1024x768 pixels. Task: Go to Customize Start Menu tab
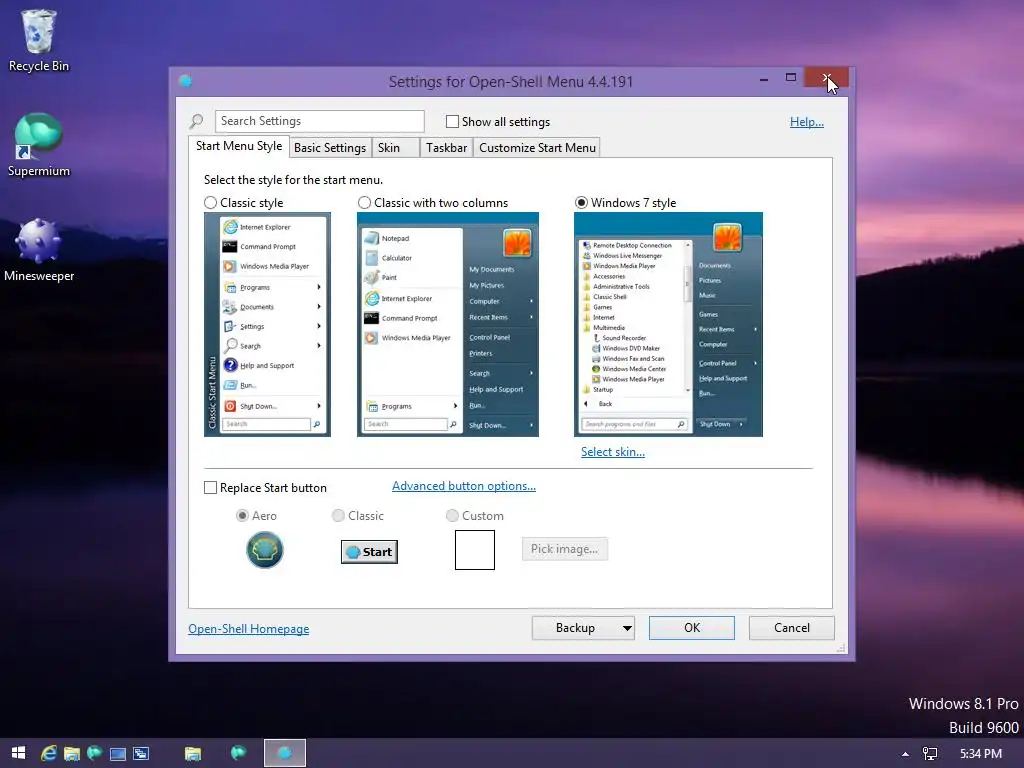point(537,148)
